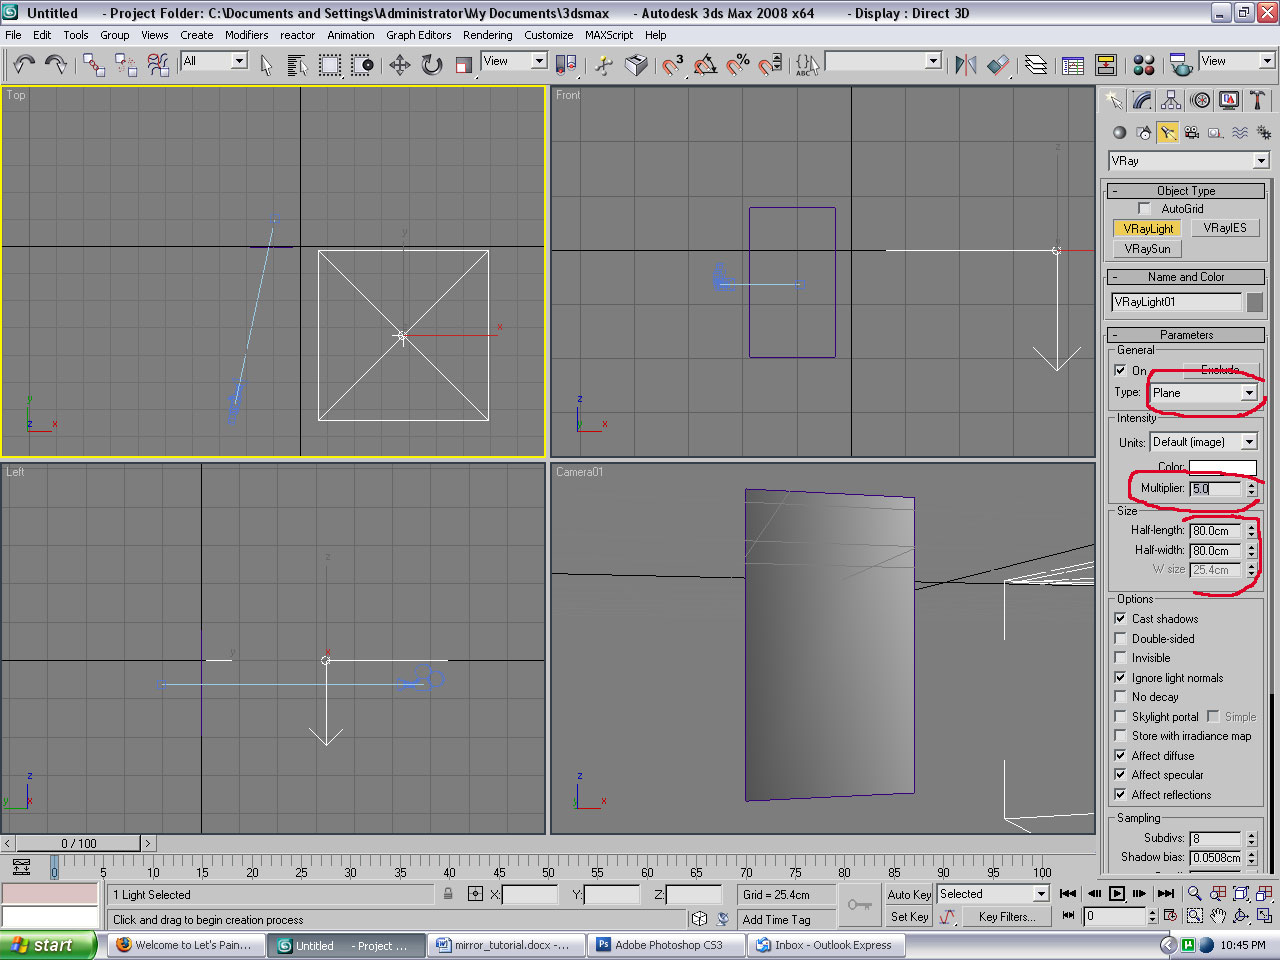Select the Move tool in toolbar
The image size is (1280, 960).
coord(400,66)
